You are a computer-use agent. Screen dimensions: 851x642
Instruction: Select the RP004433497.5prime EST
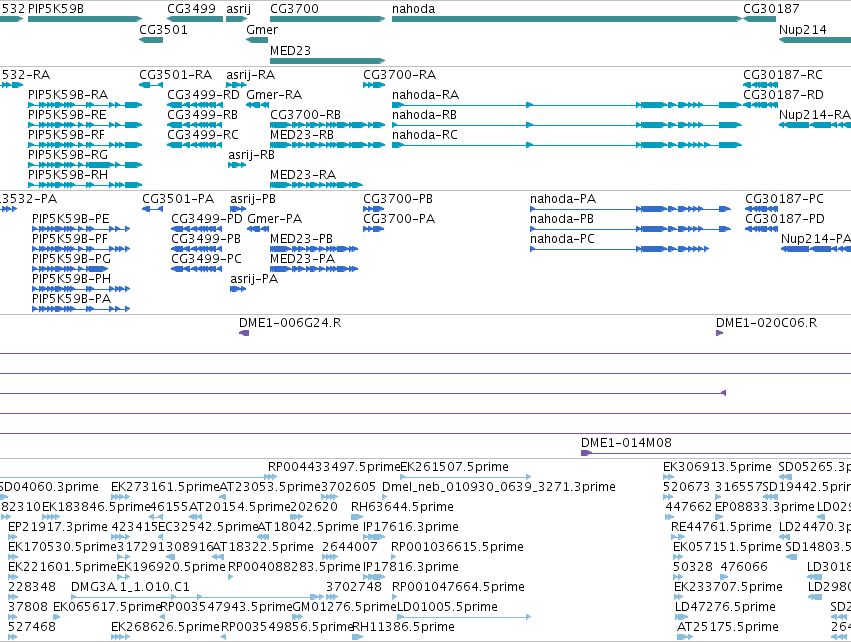point(138,476)
